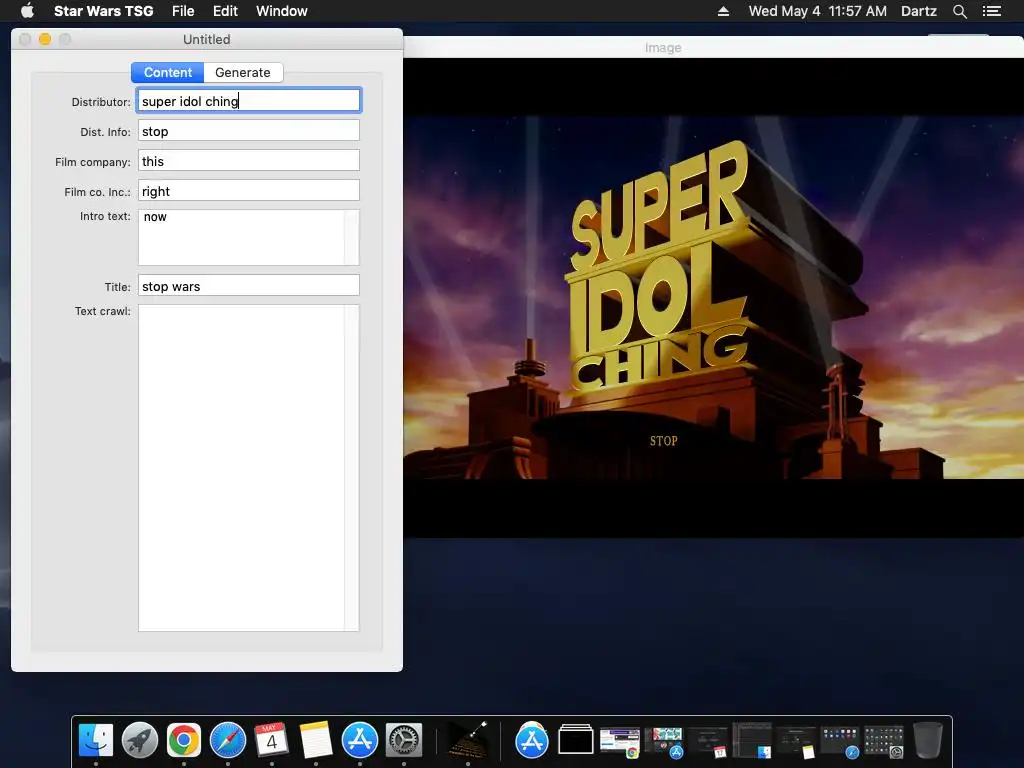The image size is (1024, 768).
Task: Click the Title label
Action: pyautogui.click(x=118, y=287)
